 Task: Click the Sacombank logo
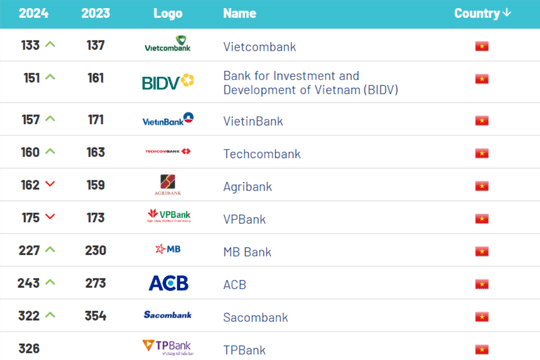pyautogui.click(x=167, y=315)
